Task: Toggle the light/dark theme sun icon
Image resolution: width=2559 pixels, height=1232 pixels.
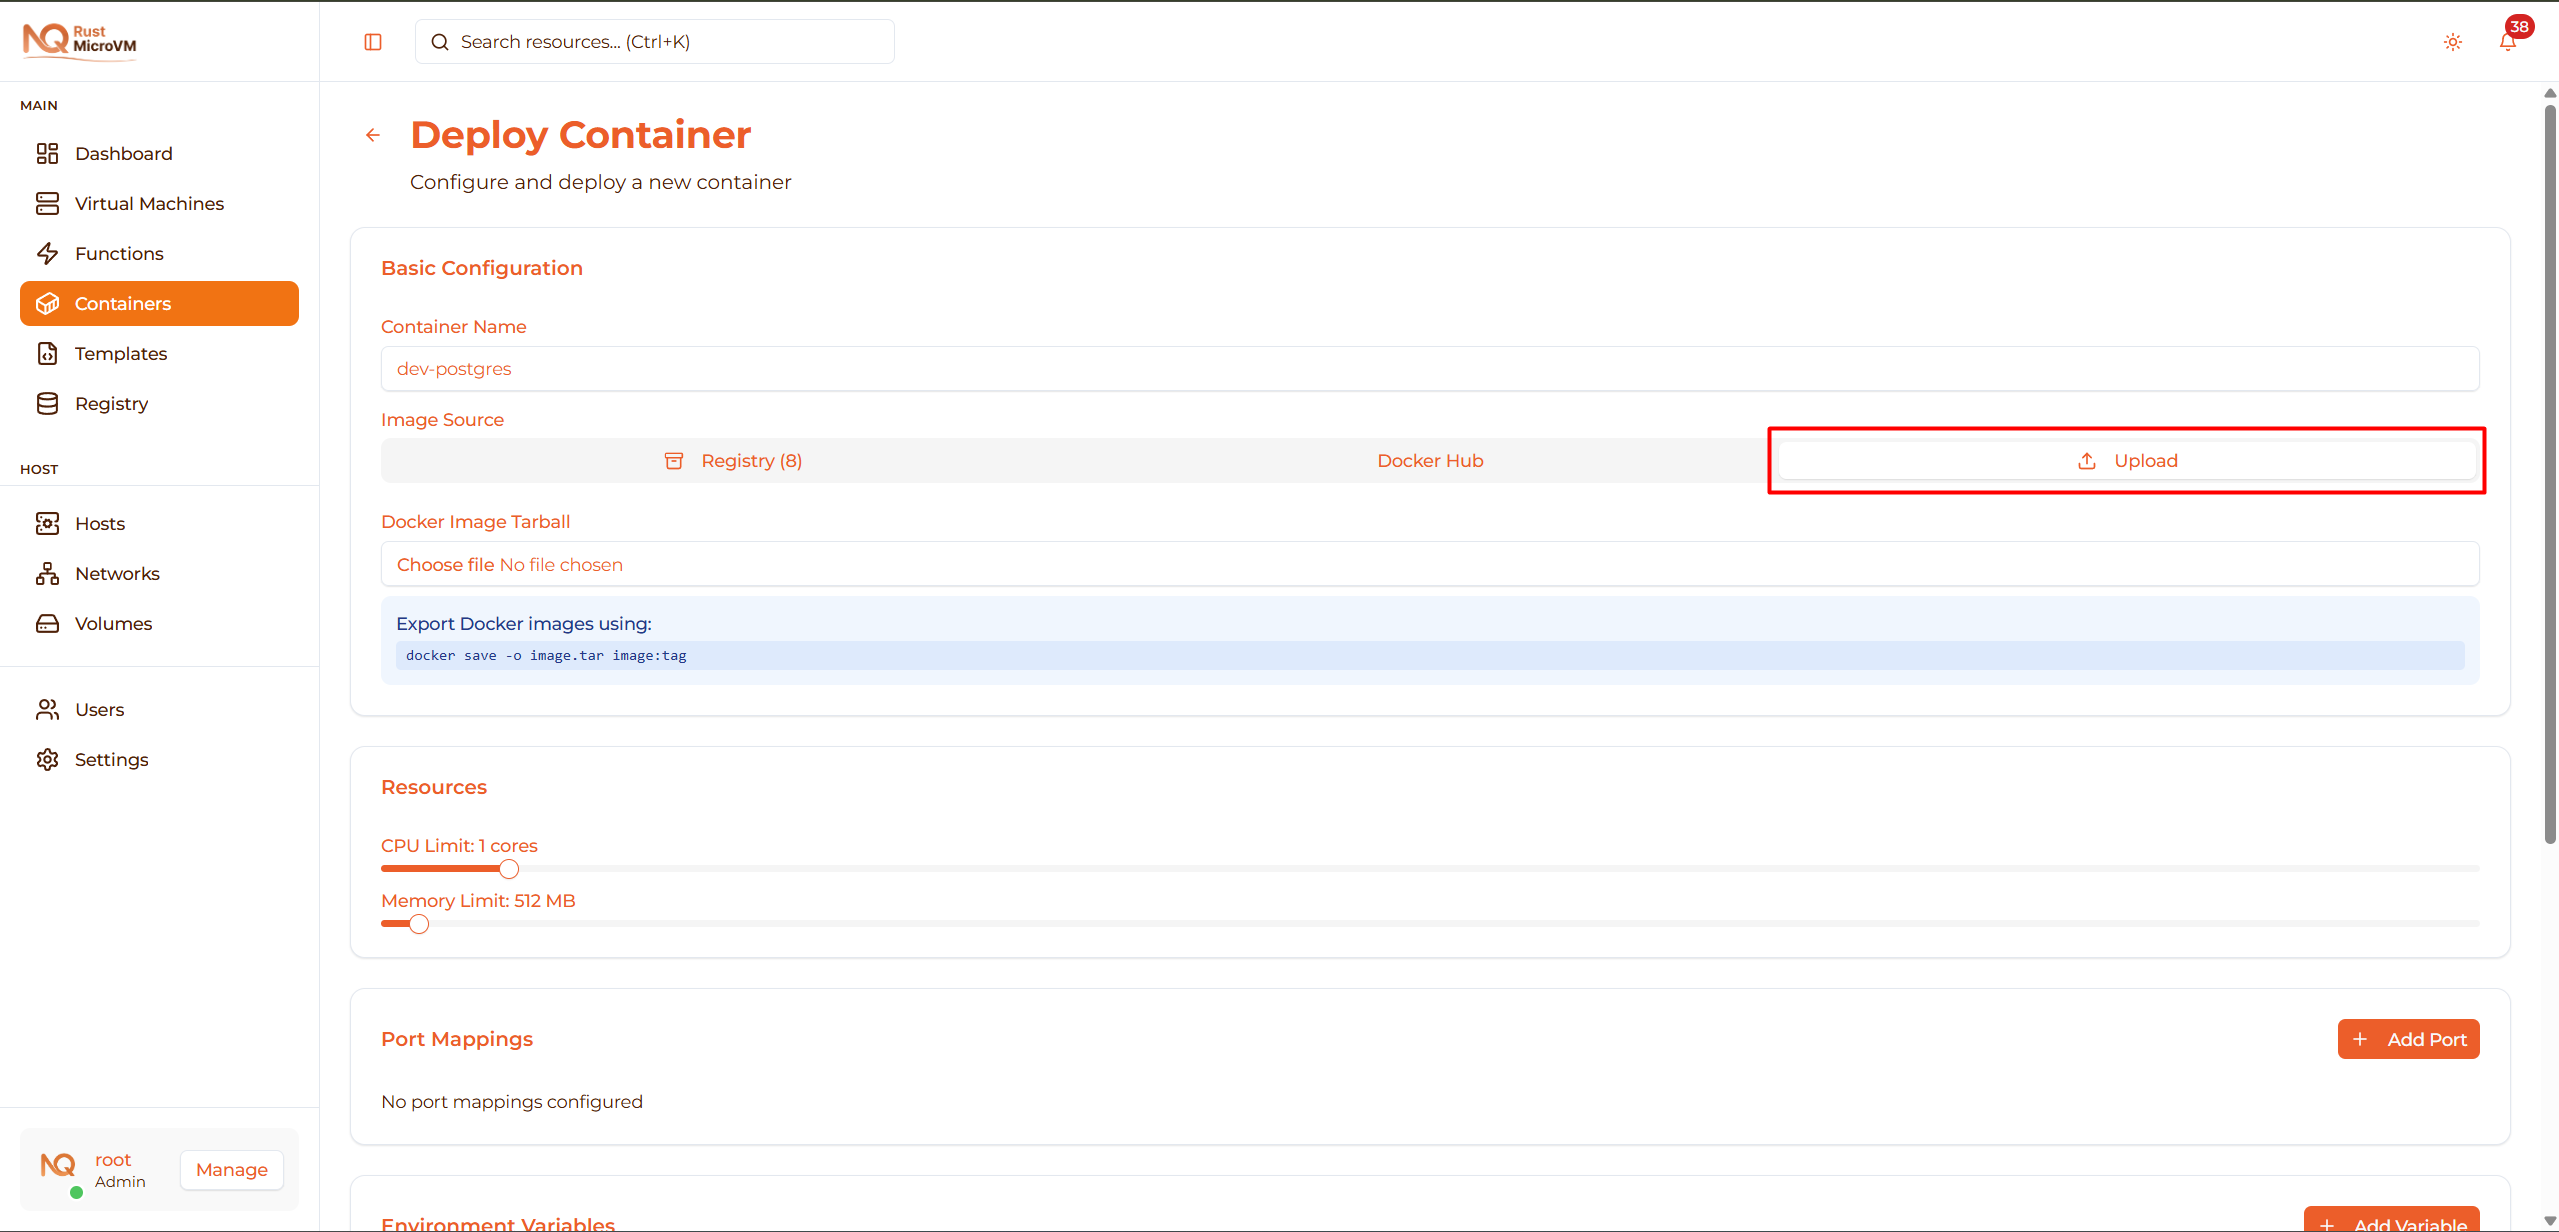Action: (x=2452, y=41)
